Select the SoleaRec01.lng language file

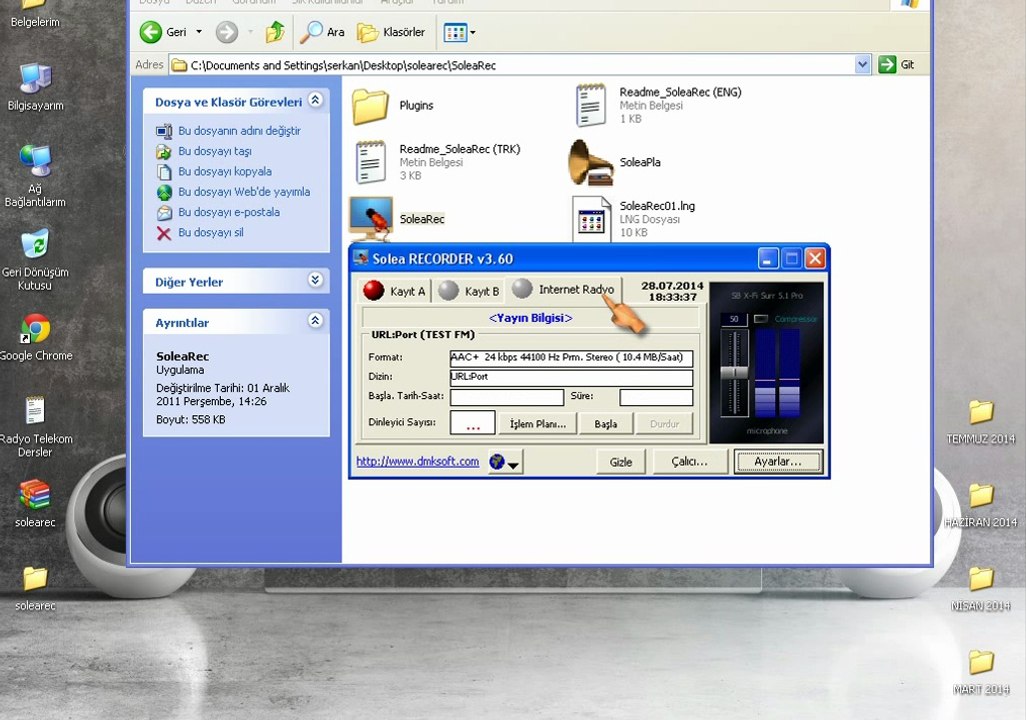click(633, 219)
